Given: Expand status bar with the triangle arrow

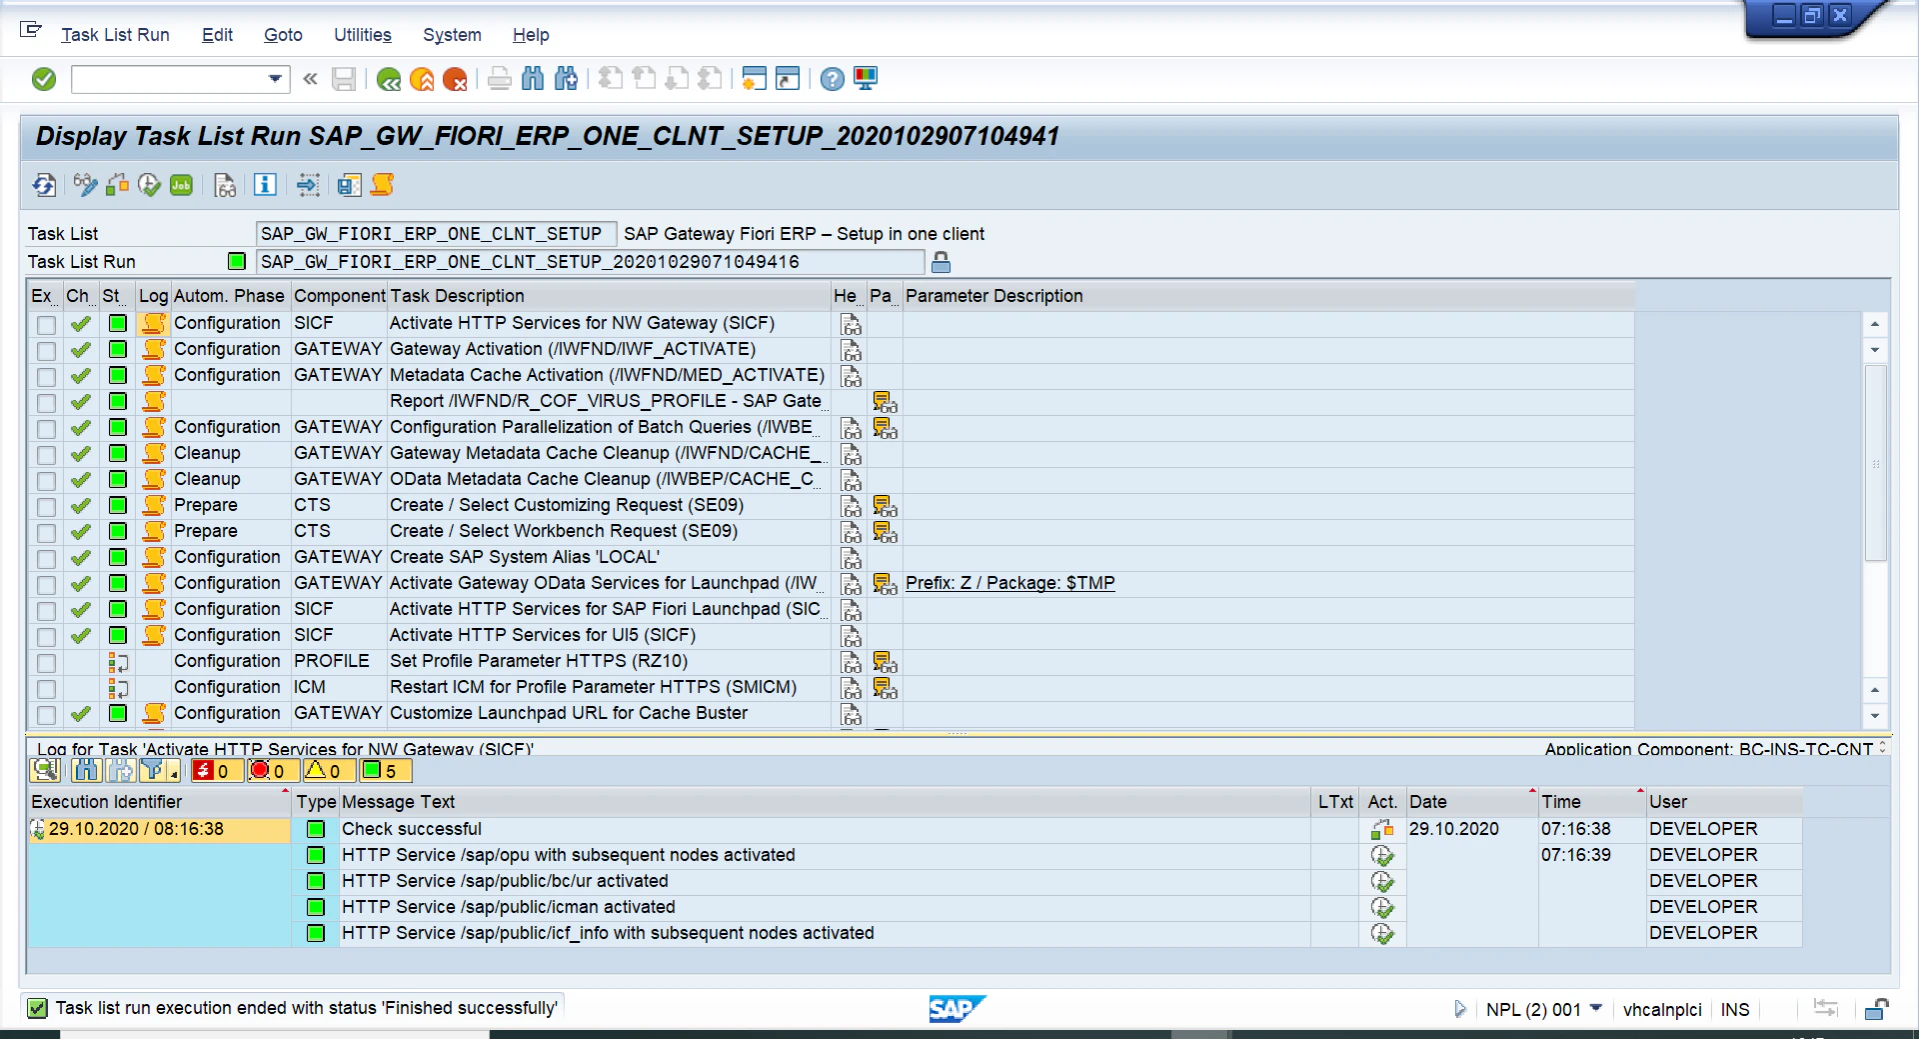Looking at the screenshot, I should click(x=1460, y=1009).
